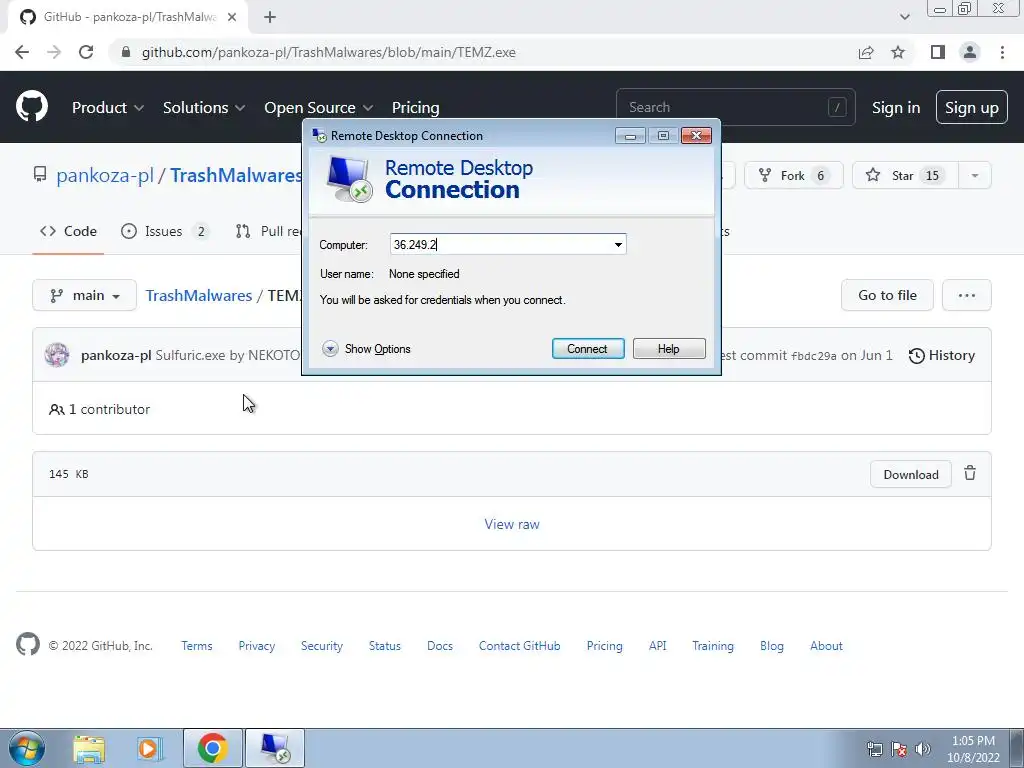Screen dimensions: 1024x768
Task: Open Terms footer link
Action: coord(197,645)
